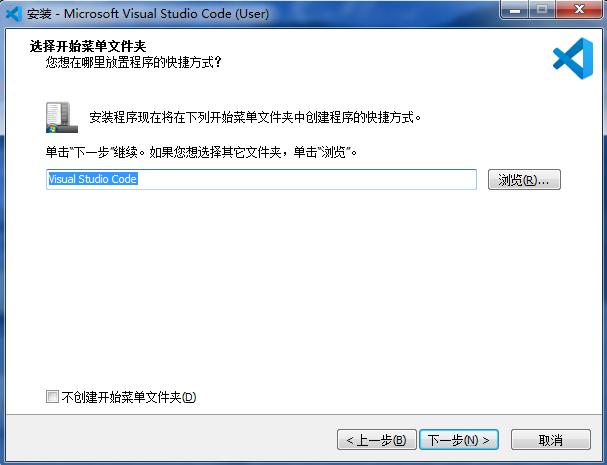Abort setup with the 取消 button

coord(550,439)
